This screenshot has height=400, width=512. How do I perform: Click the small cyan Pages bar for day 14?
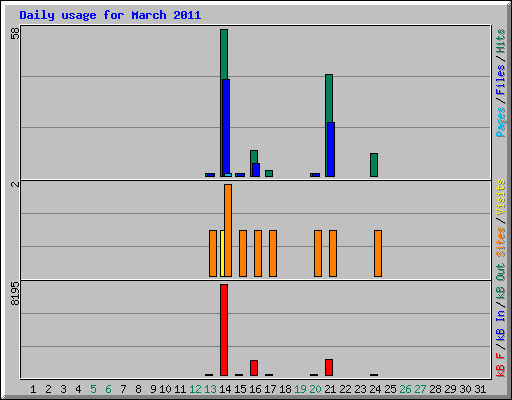228,175
